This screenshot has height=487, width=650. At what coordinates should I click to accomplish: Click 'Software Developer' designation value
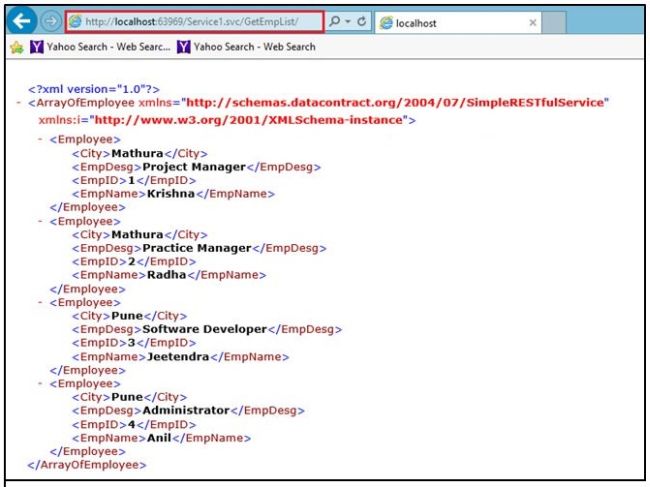[205, 330]
